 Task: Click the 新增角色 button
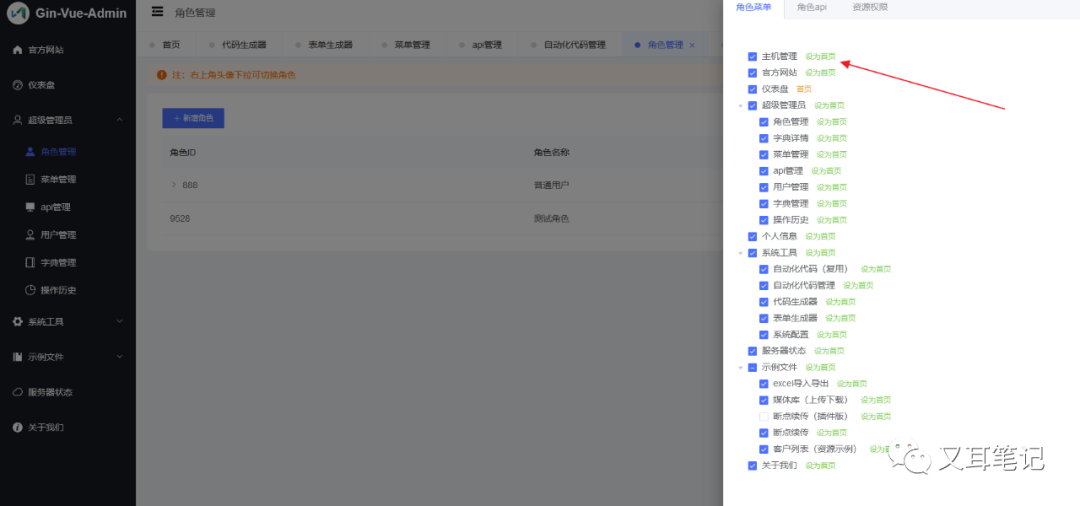pos(193,118)
